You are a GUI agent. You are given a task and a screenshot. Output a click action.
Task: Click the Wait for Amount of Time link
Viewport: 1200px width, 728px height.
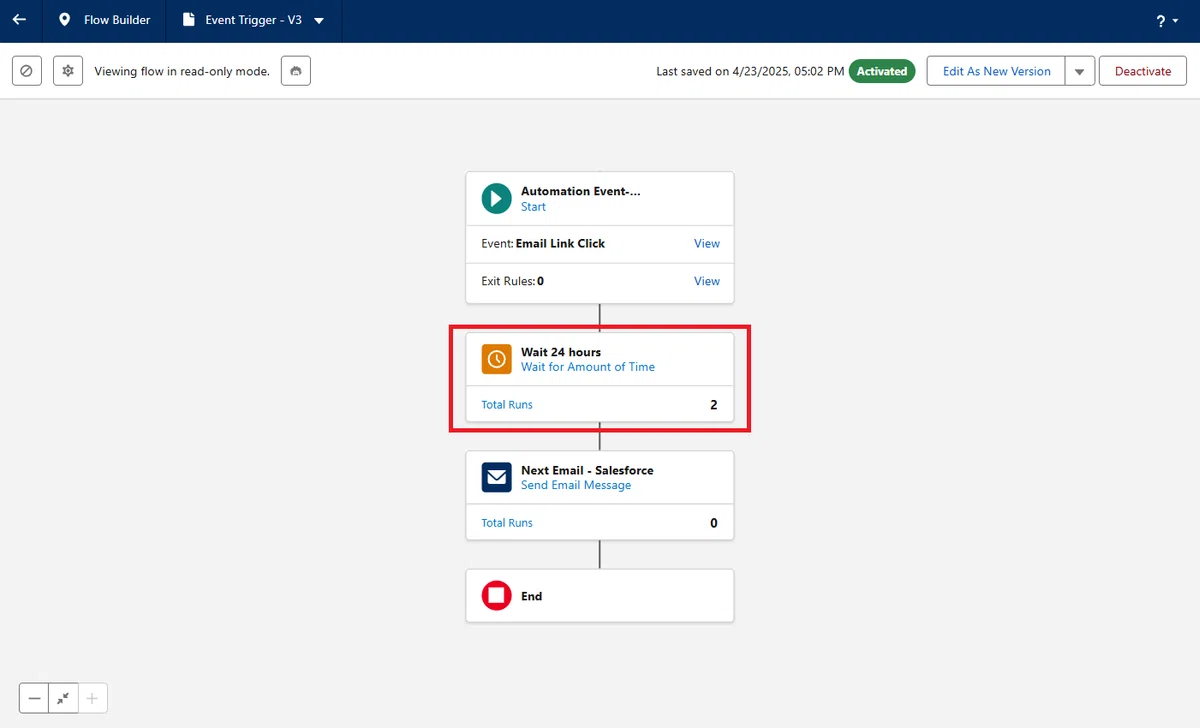[588, 367]
